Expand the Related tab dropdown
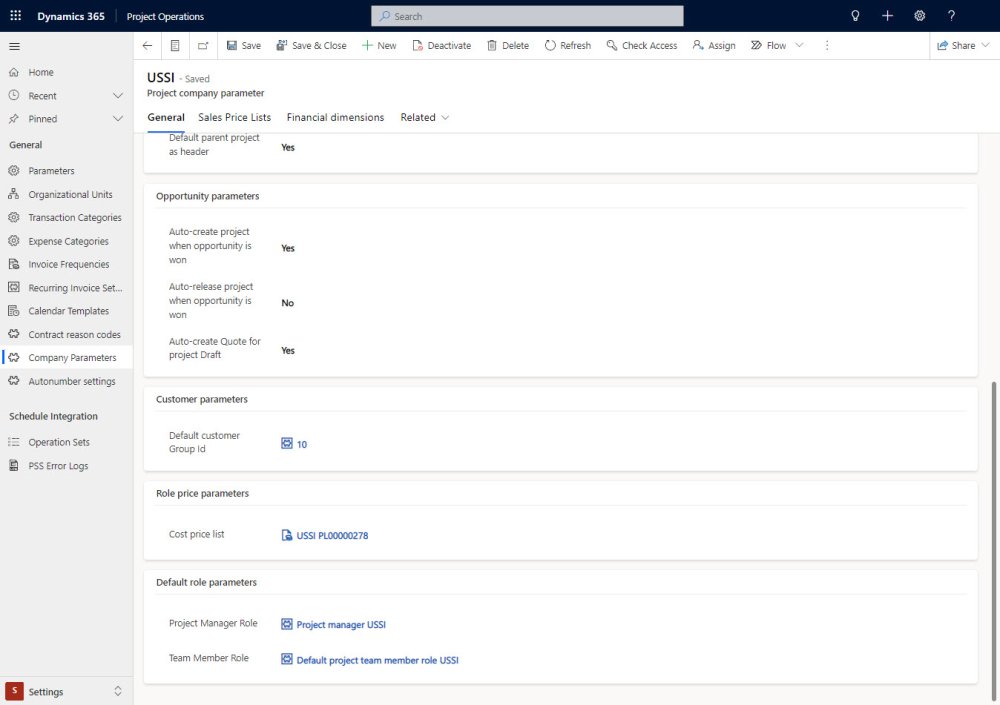This screenshot has height=705, width=1000. tap(425, 117)
